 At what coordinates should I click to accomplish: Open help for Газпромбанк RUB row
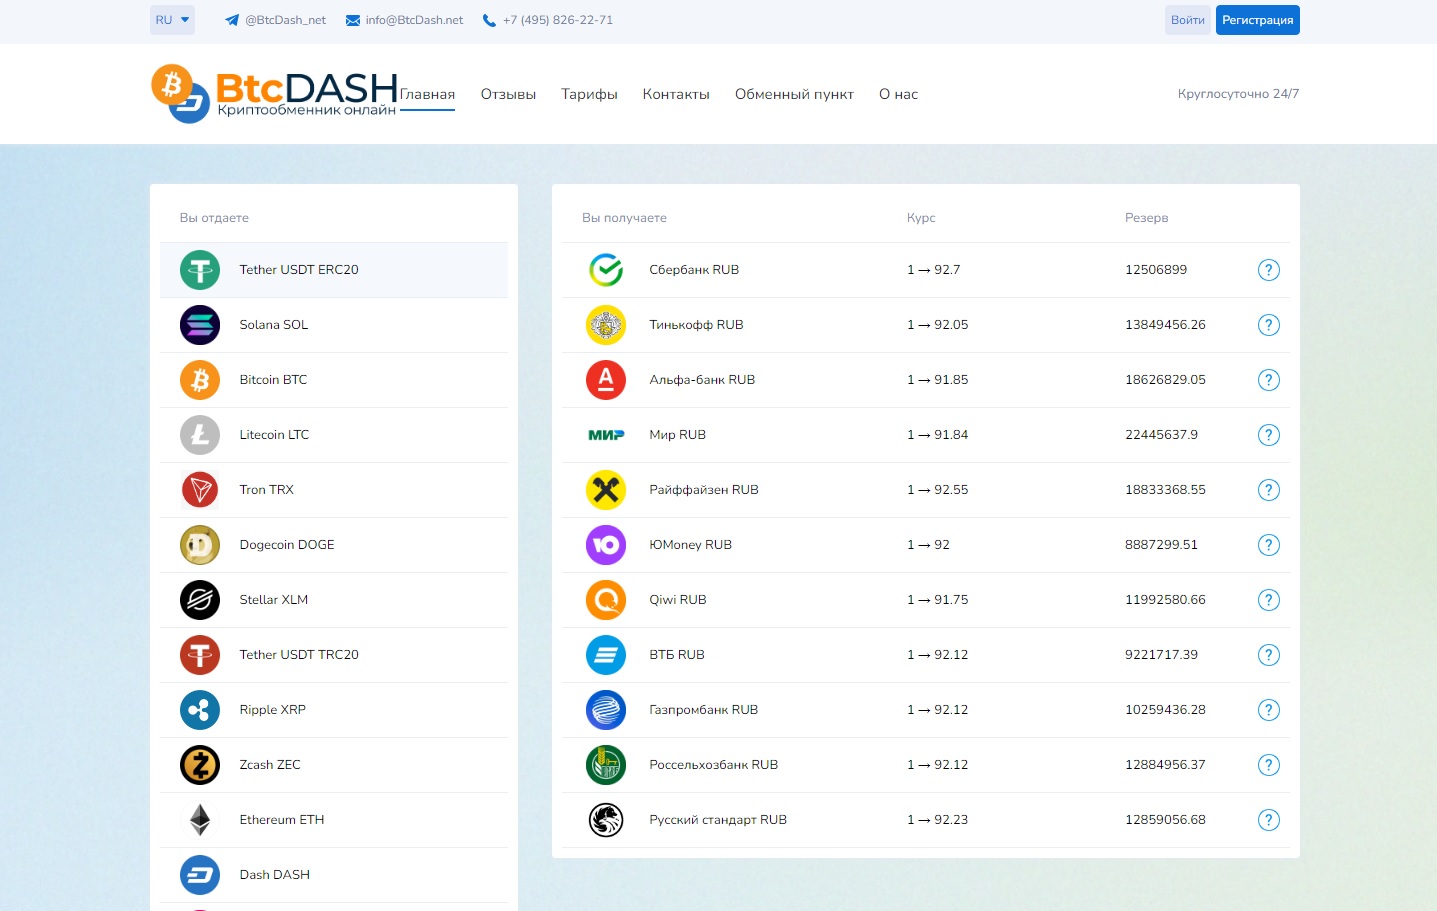coord(1268,710)
